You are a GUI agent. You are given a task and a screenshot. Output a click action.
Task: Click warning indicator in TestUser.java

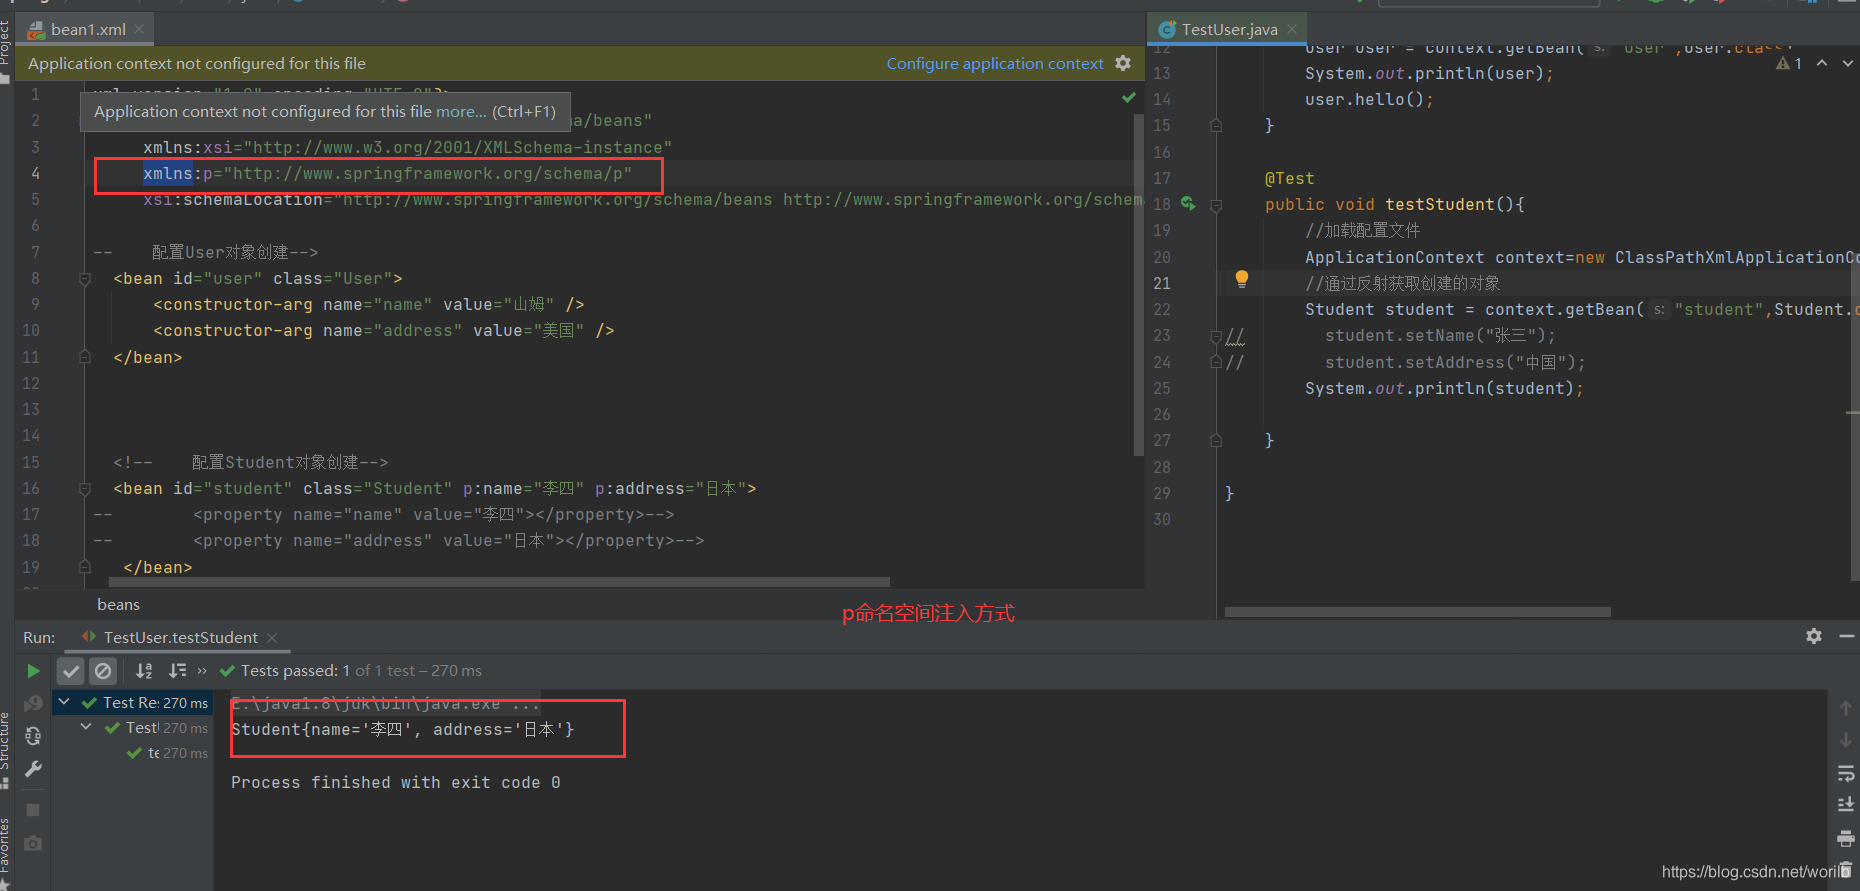[1789, 63]
